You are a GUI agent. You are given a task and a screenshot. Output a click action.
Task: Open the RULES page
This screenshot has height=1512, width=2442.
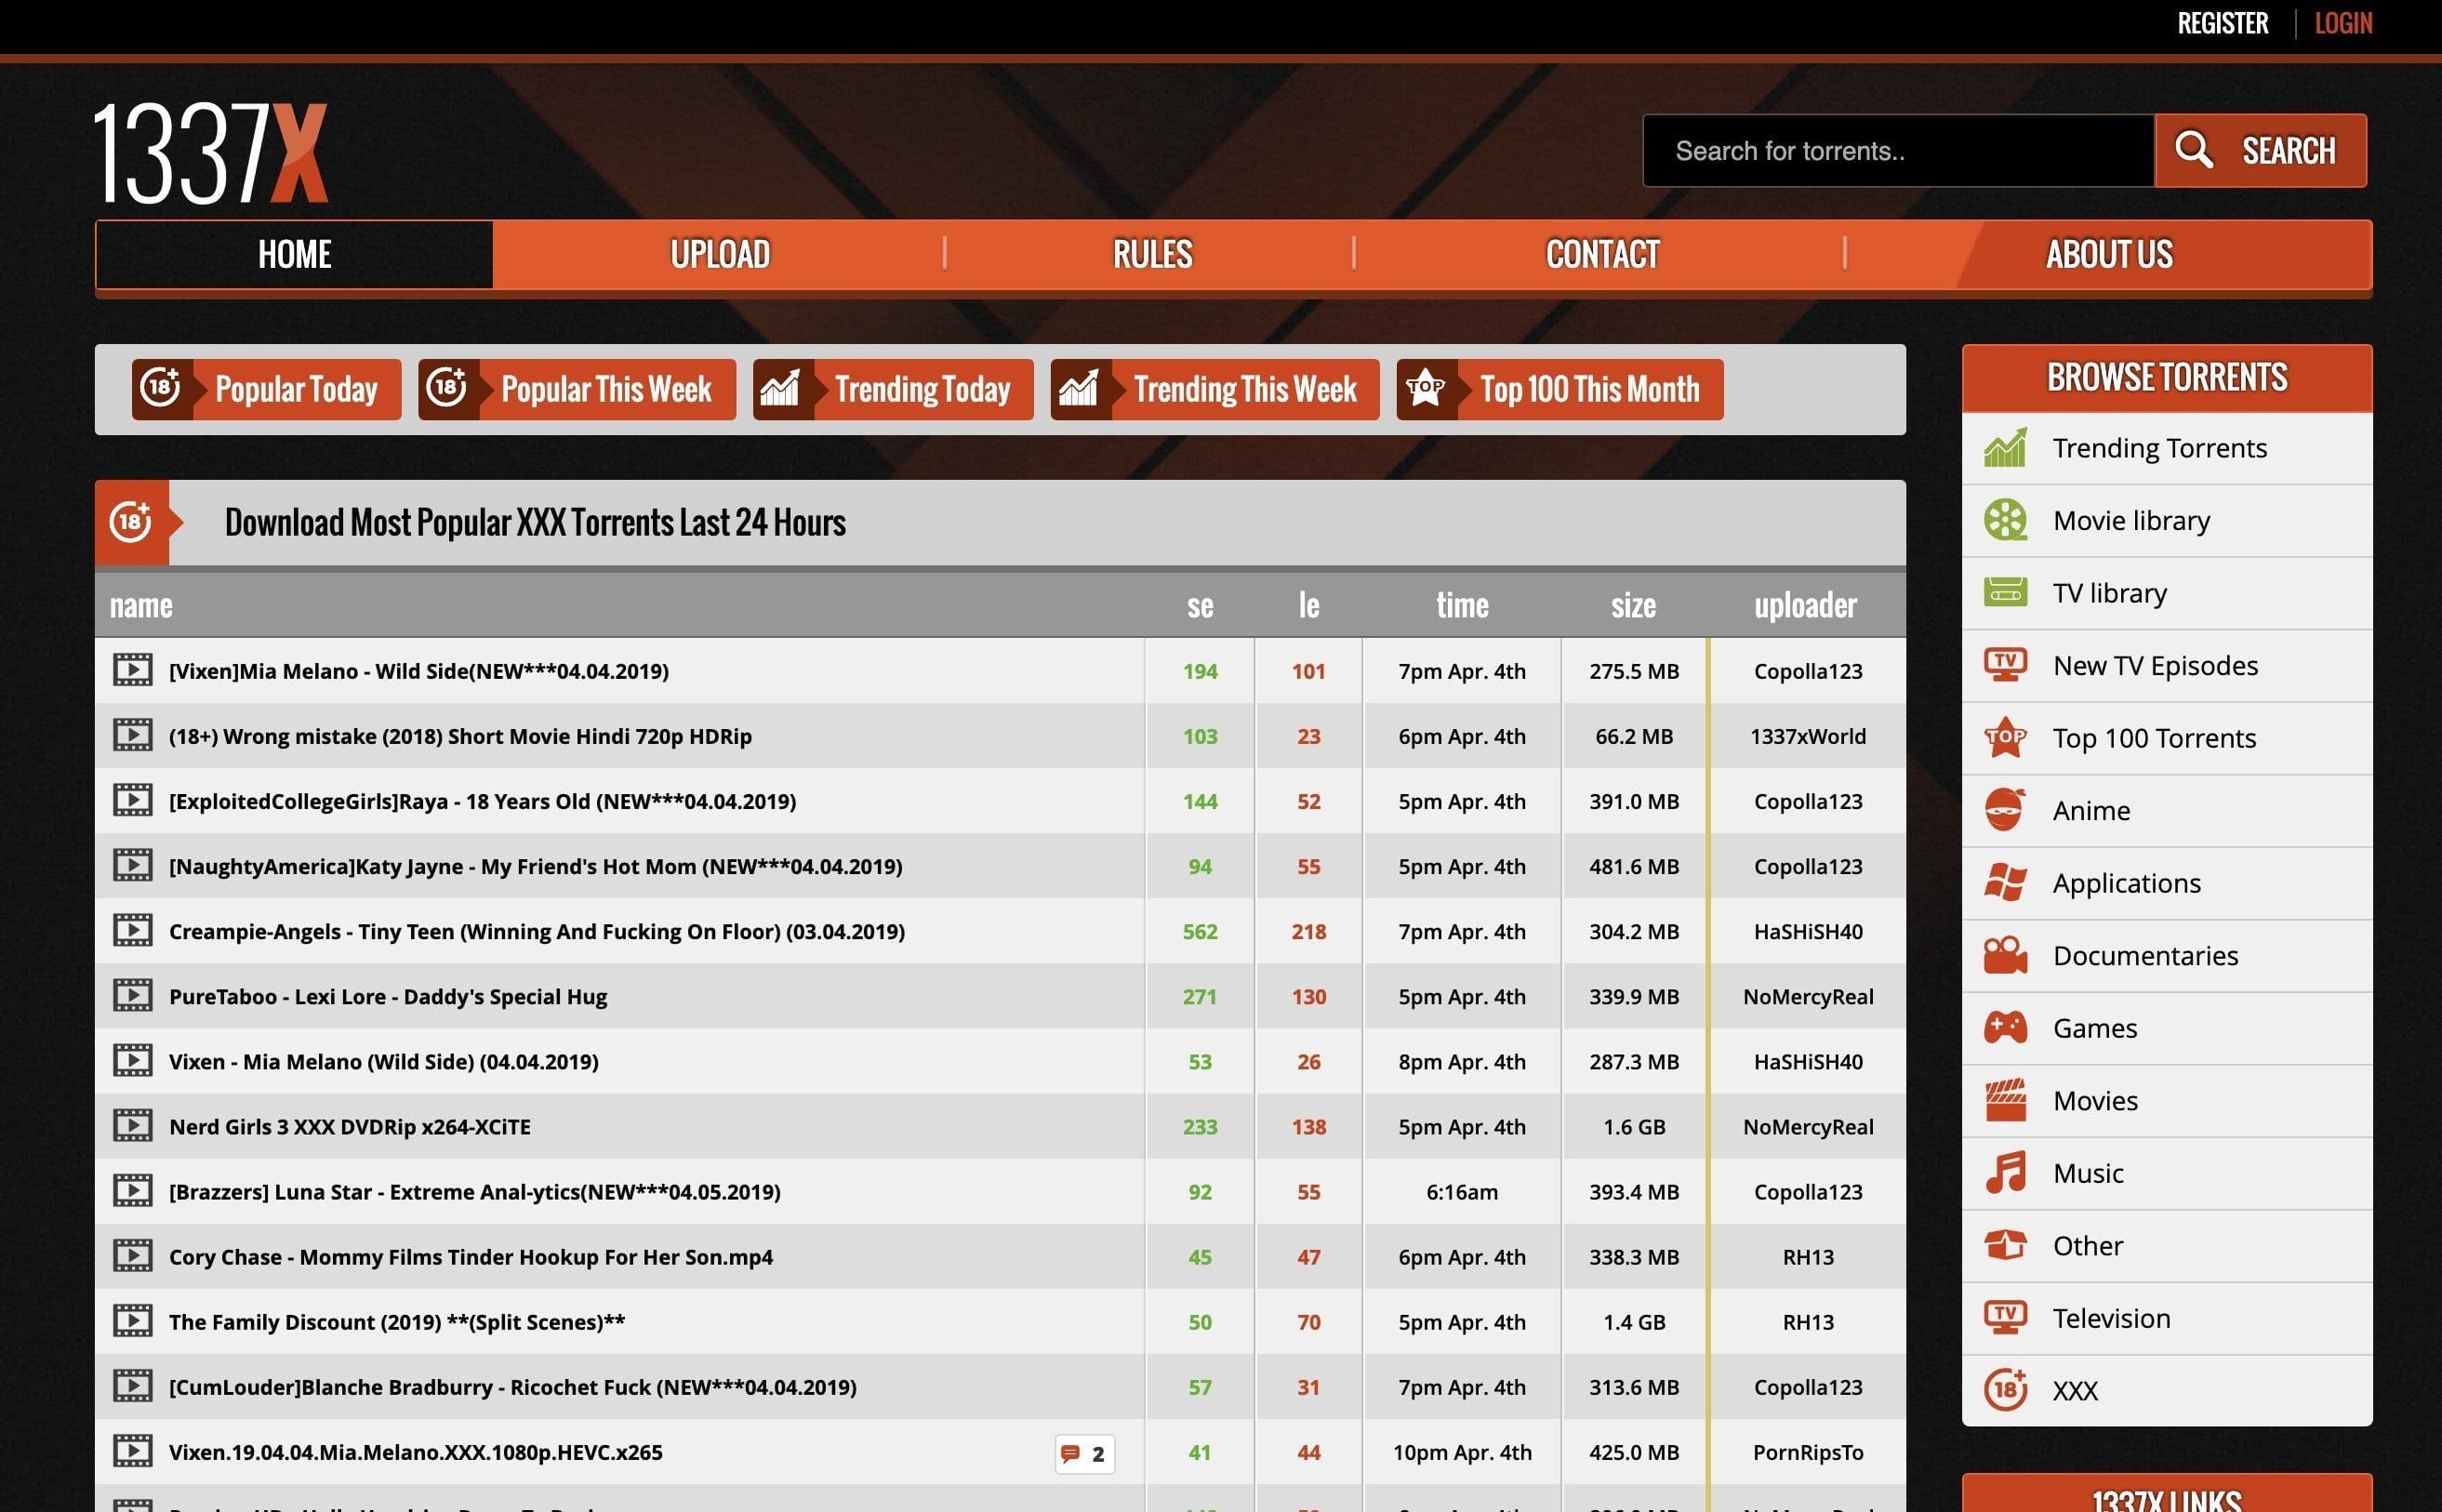coord(1152,254)
